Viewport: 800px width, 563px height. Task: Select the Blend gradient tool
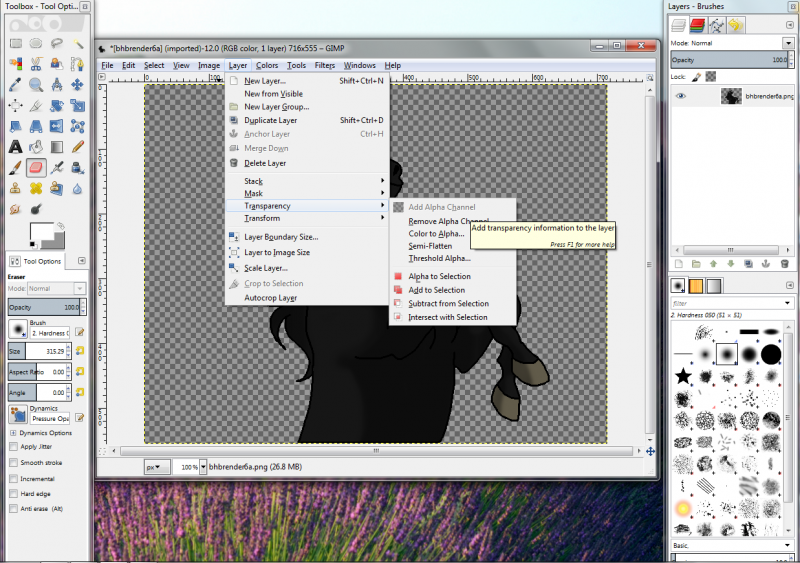click(x=57, y=147)
